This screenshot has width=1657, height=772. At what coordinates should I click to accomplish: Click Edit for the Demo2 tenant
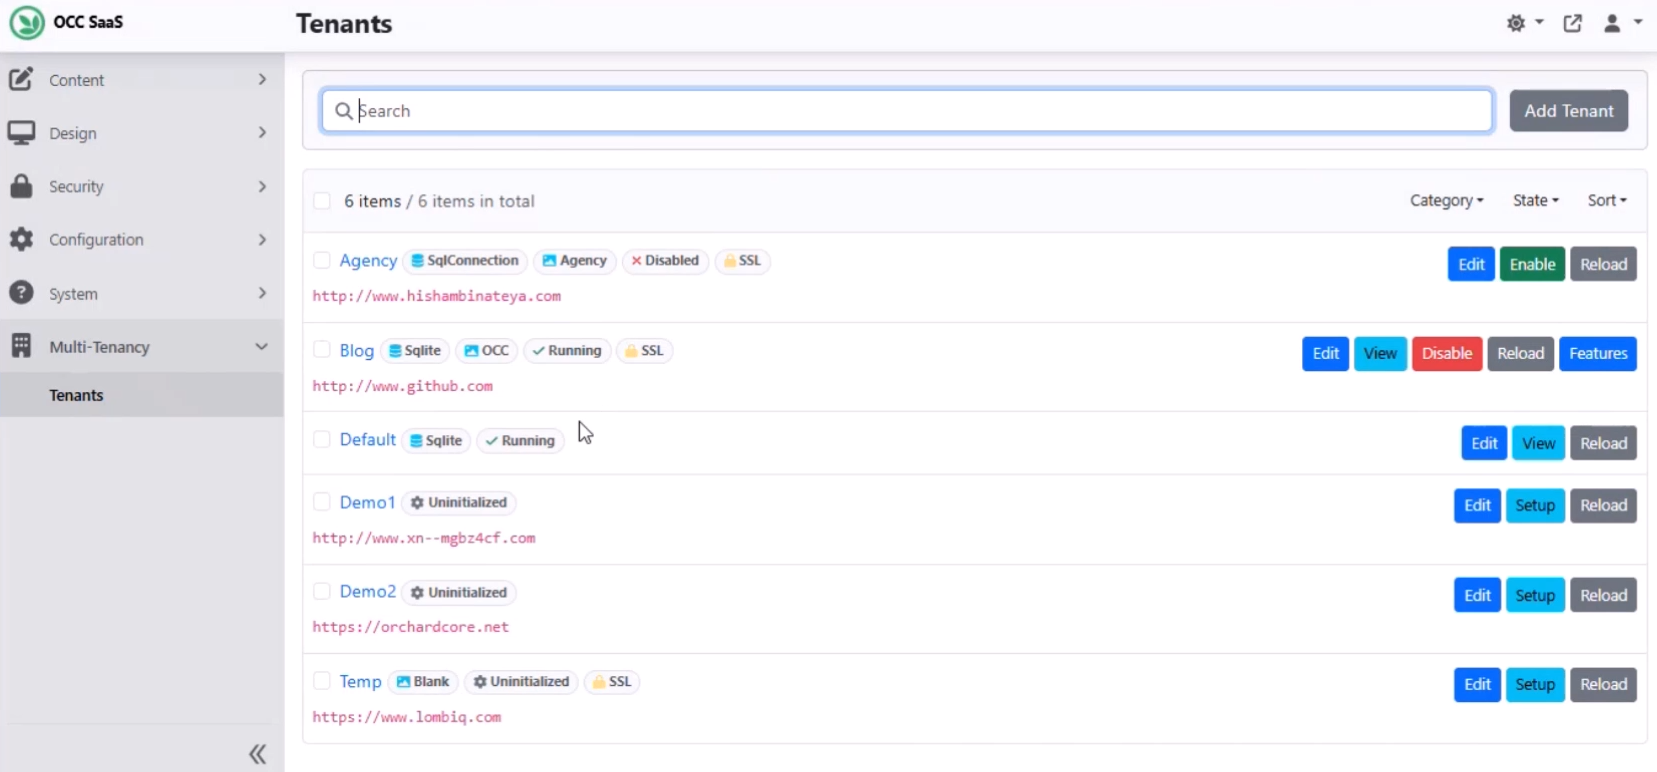point(1477,596)
